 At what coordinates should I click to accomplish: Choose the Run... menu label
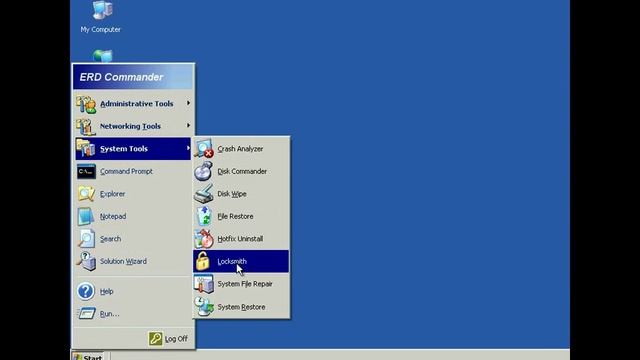click(109, 313)
